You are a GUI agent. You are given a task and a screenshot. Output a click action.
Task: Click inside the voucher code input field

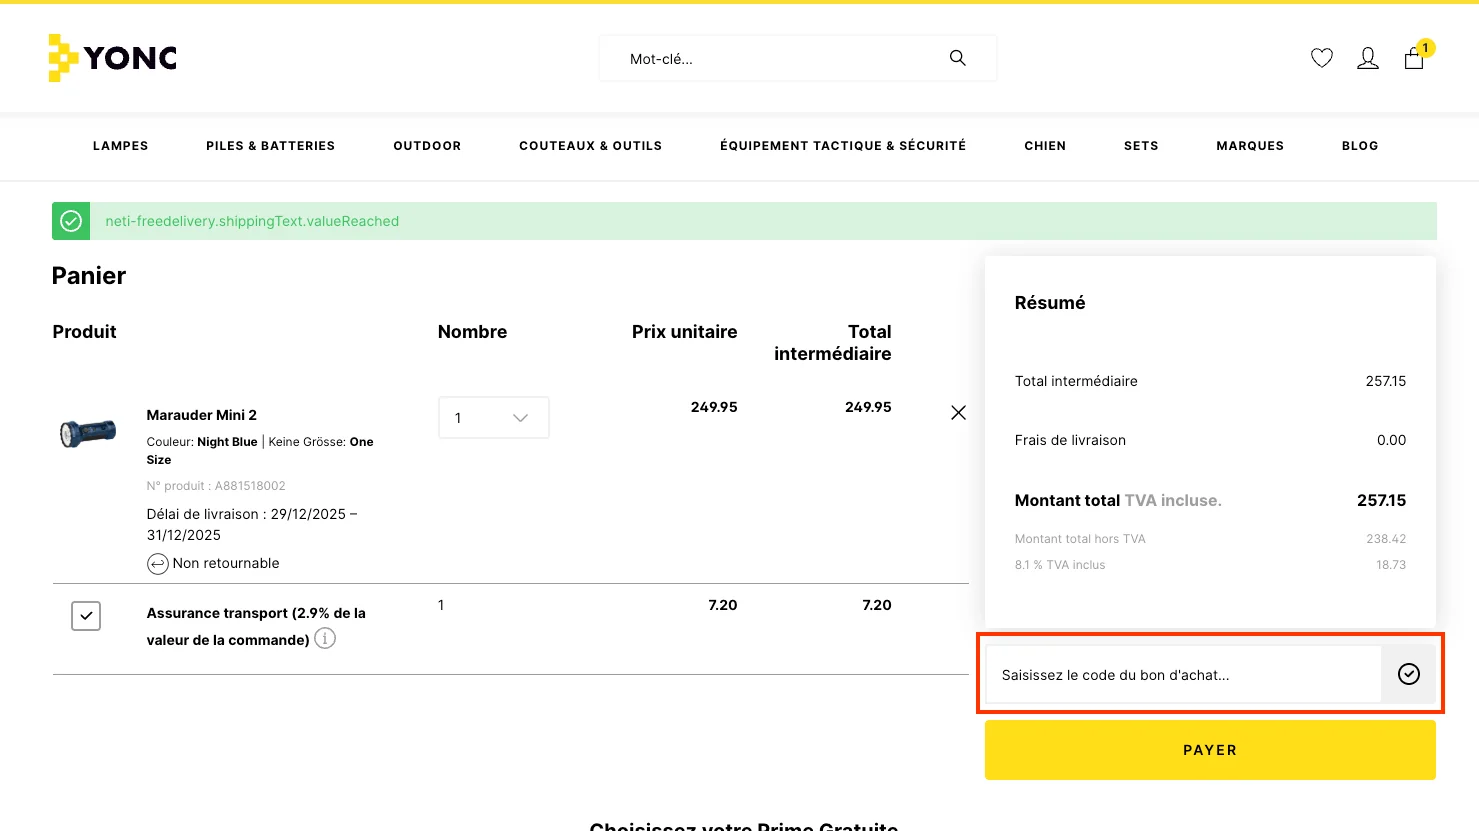pyautogui.click(x=1180, y=674)
